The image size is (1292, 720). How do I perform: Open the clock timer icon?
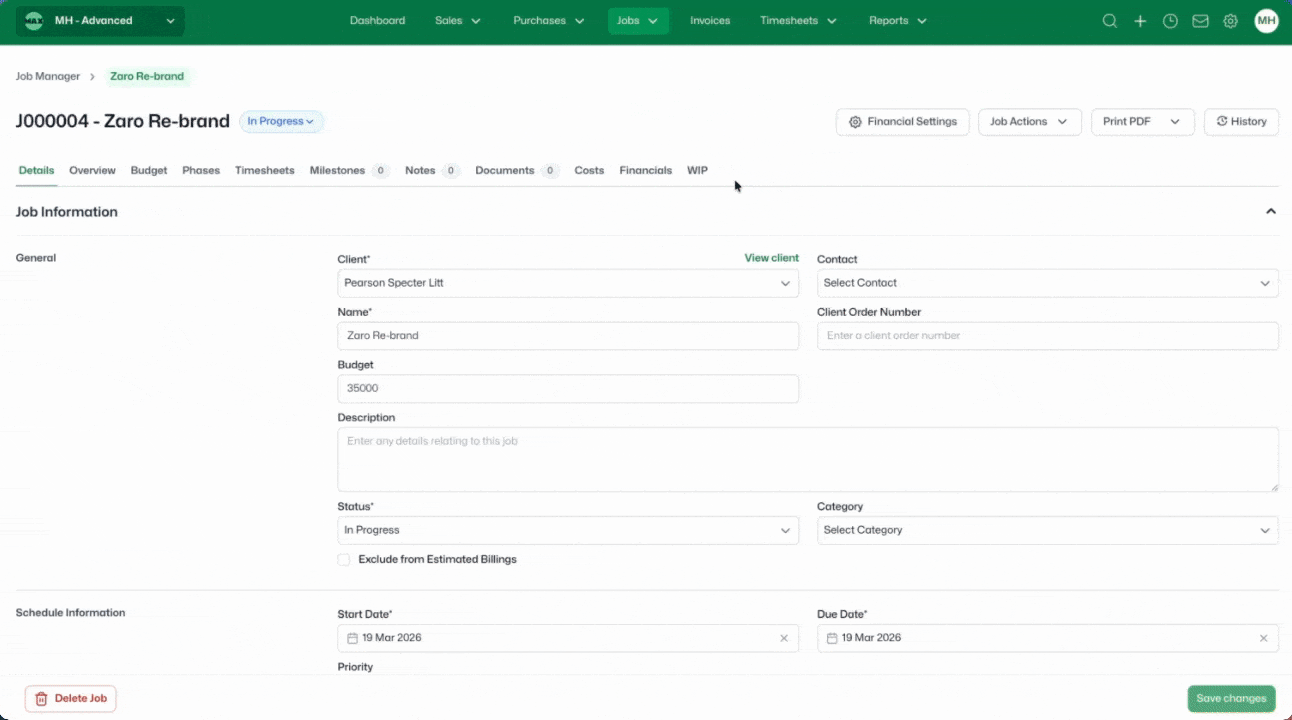coord(1170,21)
